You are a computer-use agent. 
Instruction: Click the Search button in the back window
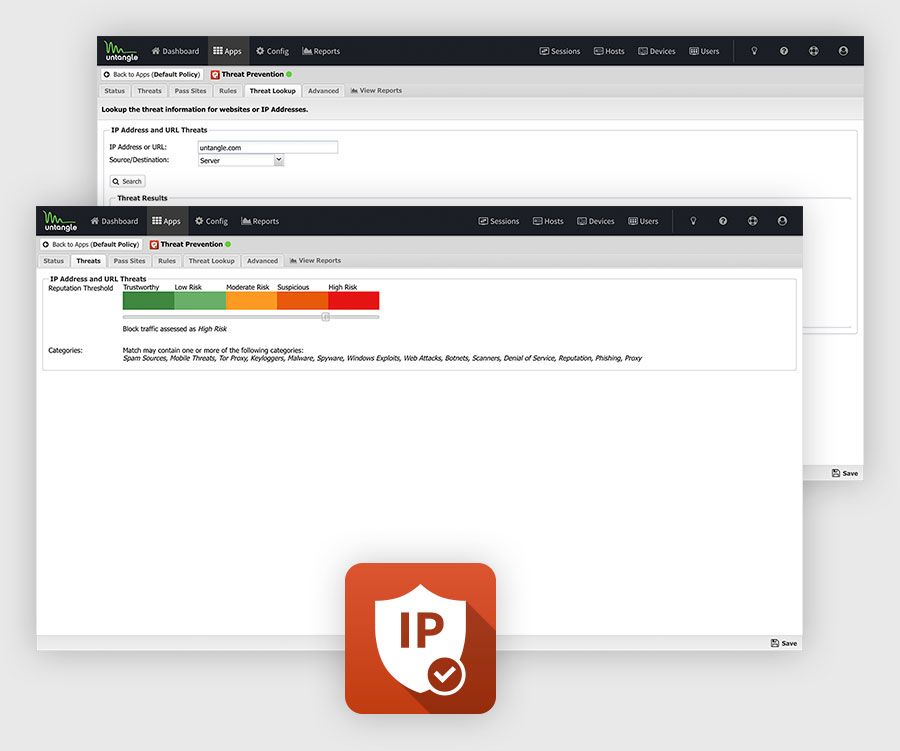(x=127, y=181)
